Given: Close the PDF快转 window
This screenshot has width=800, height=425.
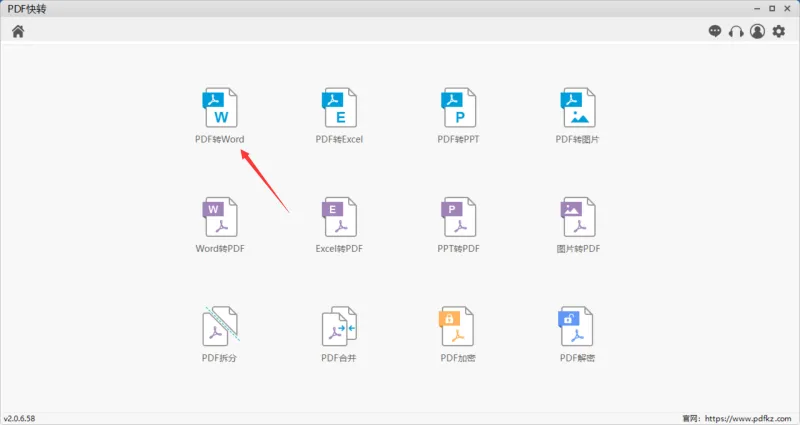Looking at the screenshot, I should pos(787,9).
